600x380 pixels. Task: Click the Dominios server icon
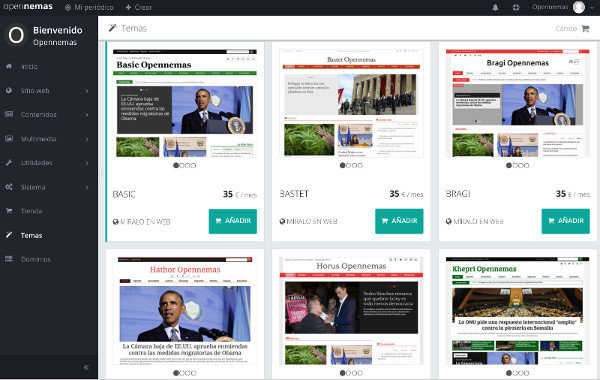(x=9, y=259)
